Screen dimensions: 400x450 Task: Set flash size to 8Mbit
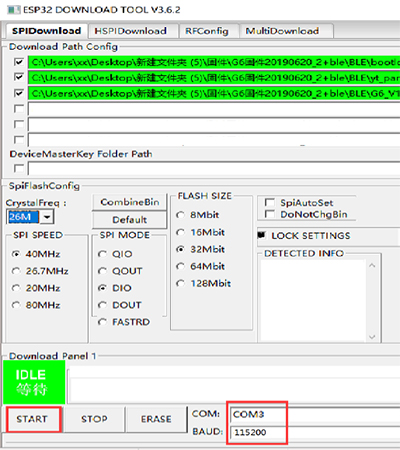(198, 215)
